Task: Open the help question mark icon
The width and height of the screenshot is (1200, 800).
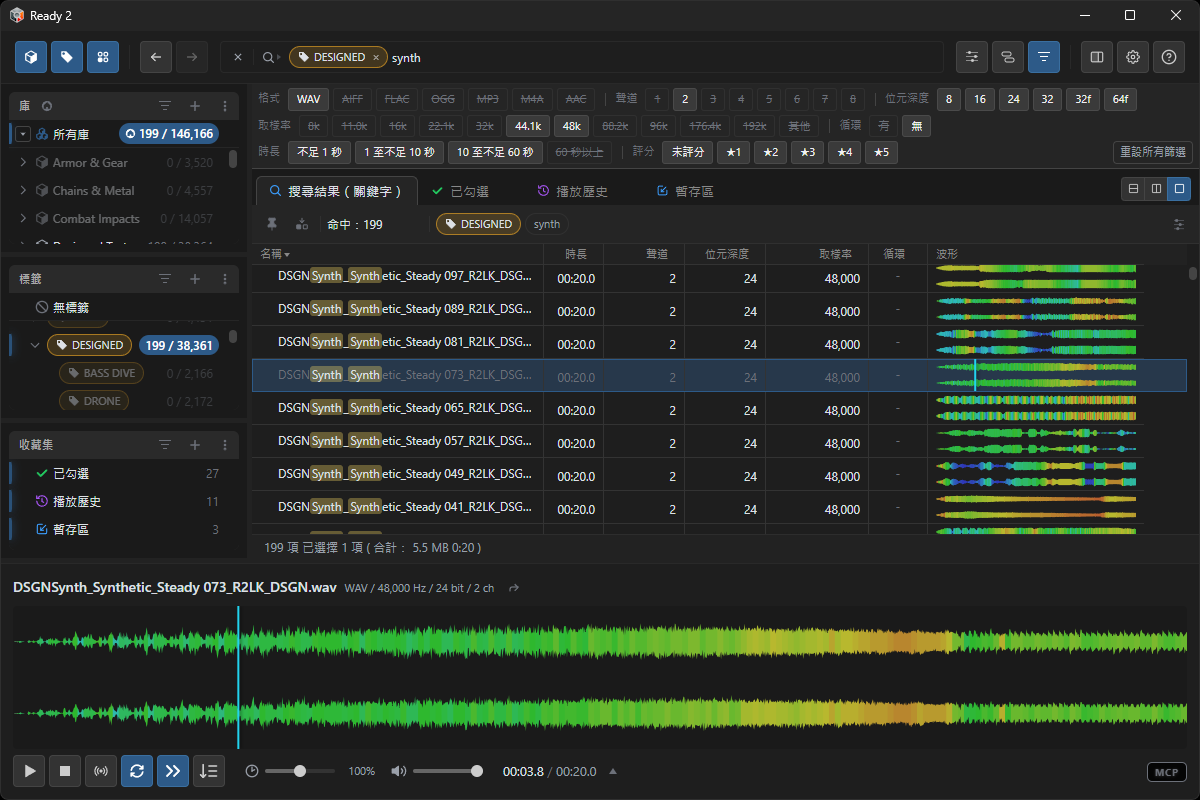Action: (x=1169, y=57)
